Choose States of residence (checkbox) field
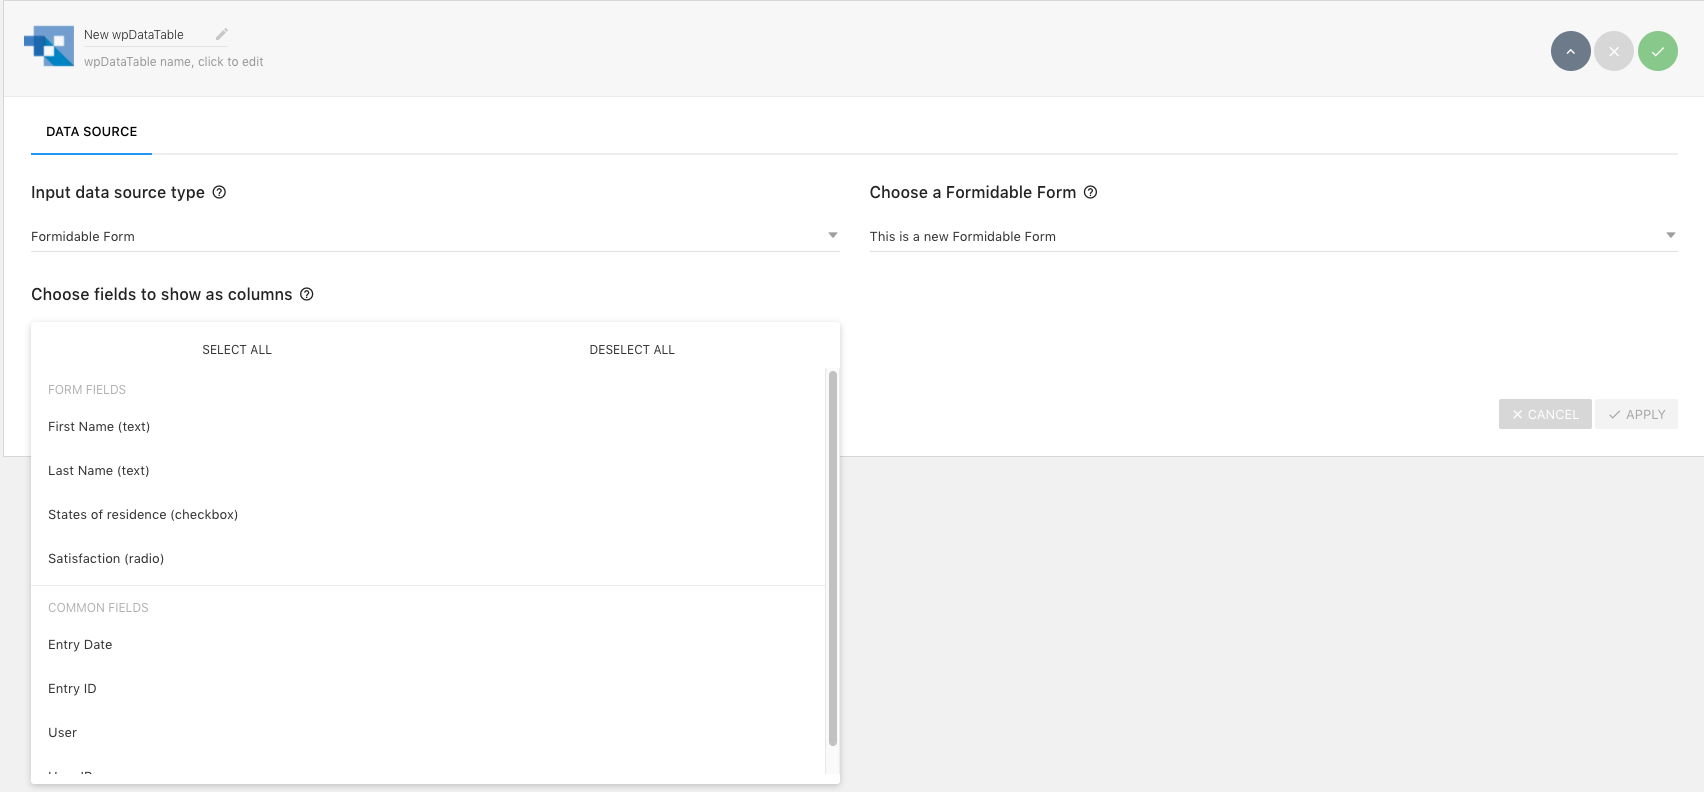Viewport: 1704px width, 792px height. (x=143, y=515)
